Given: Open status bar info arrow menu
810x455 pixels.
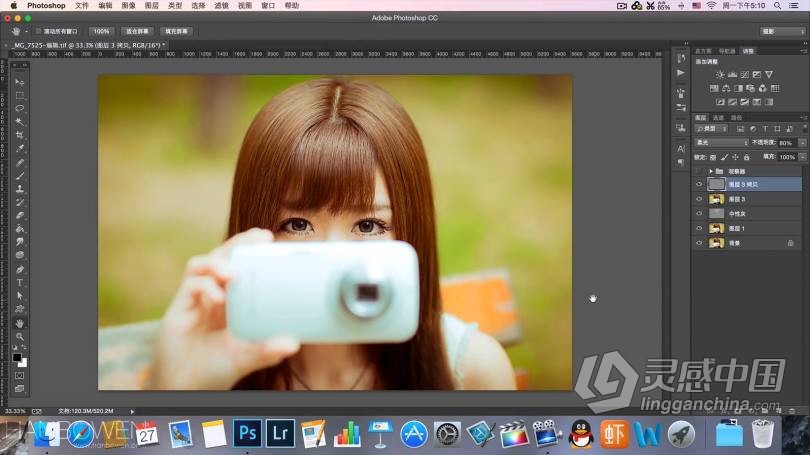Looking at the screenshot, I should [132, 412].
